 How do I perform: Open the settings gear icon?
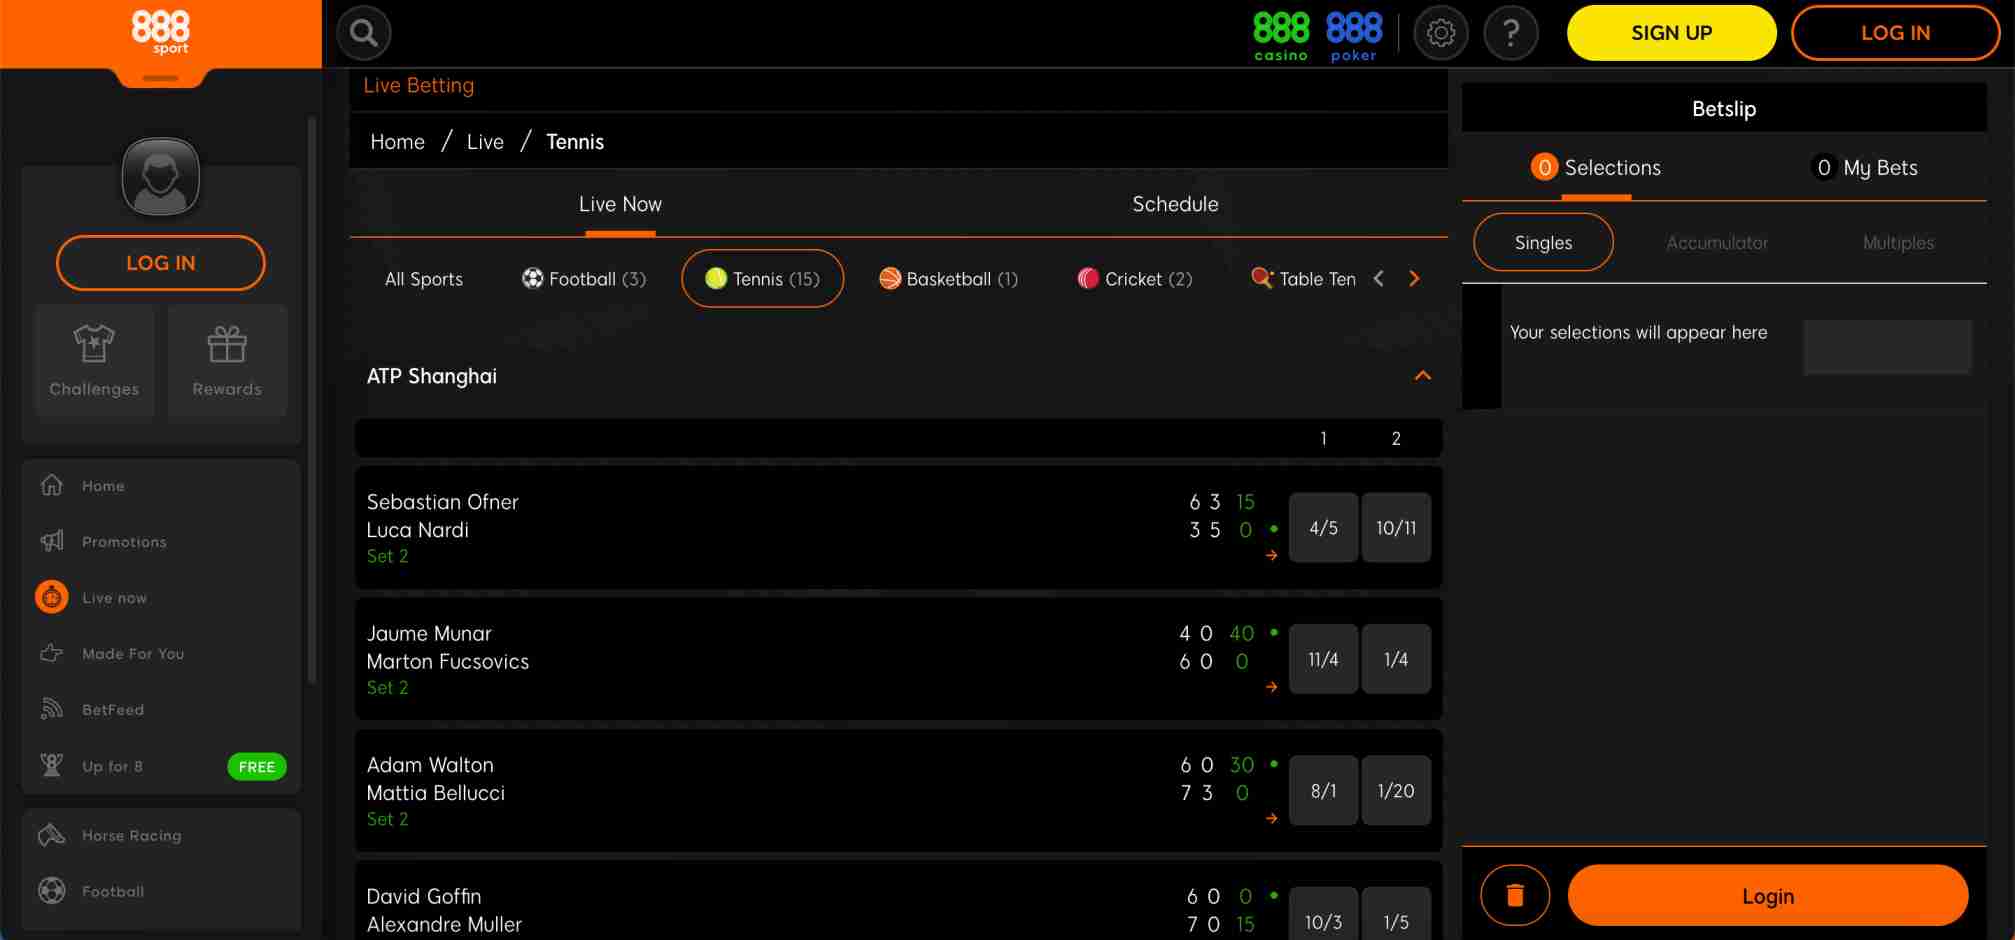coord(1440,32)
